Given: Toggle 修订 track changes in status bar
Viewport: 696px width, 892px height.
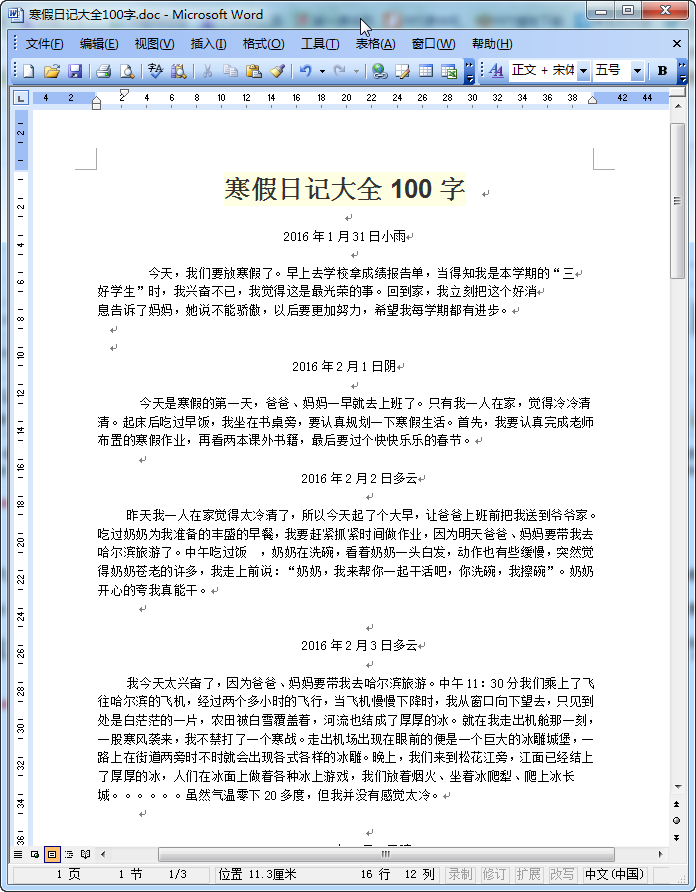Looking at the screenshot, I should click(x=493, y=874).
